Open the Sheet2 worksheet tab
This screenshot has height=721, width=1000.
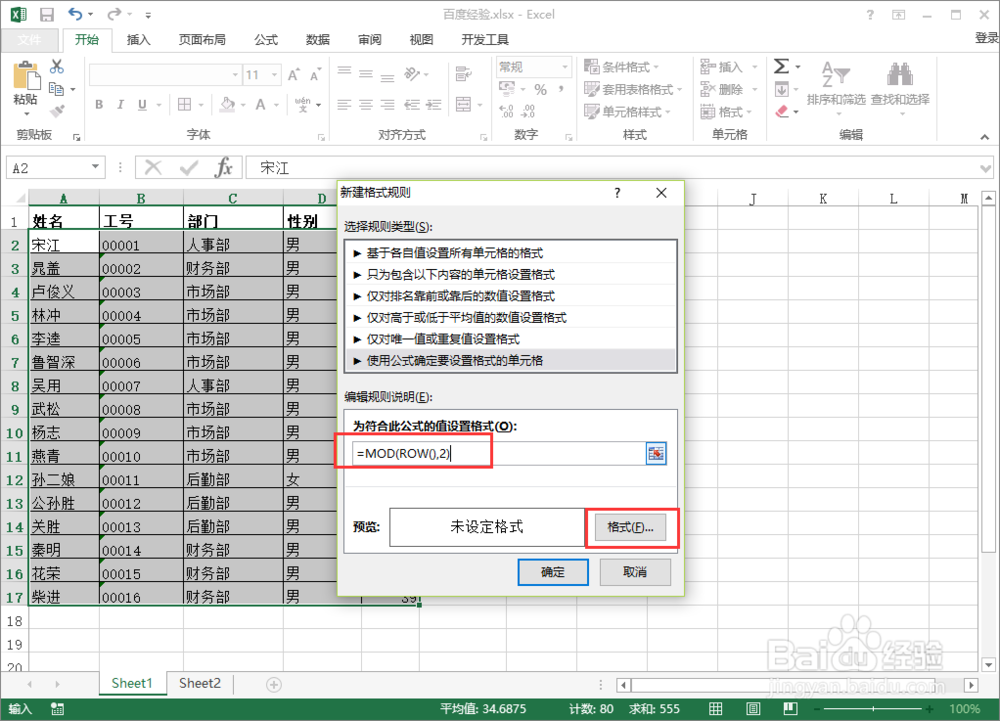(x=199, y=683)
